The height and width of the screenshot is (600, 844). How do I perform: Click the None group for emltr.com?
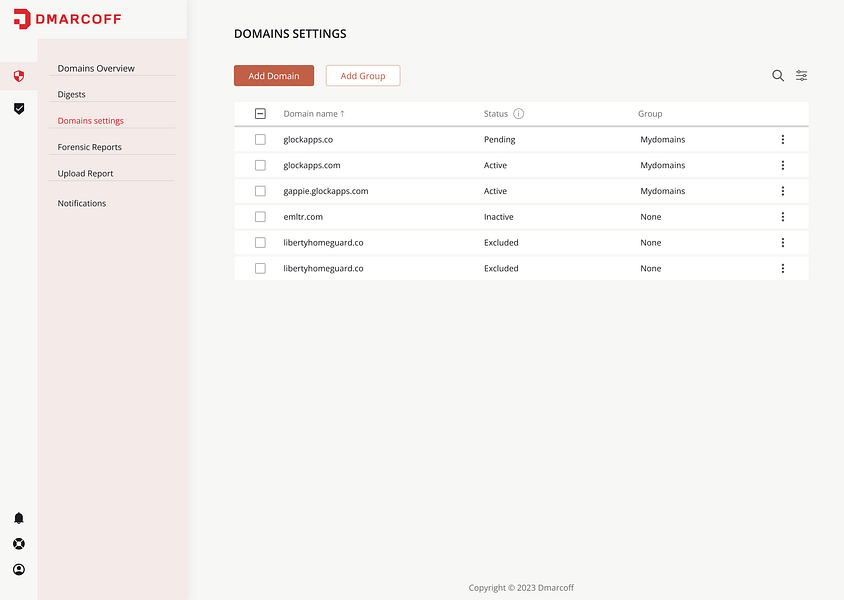coord(651,217)
